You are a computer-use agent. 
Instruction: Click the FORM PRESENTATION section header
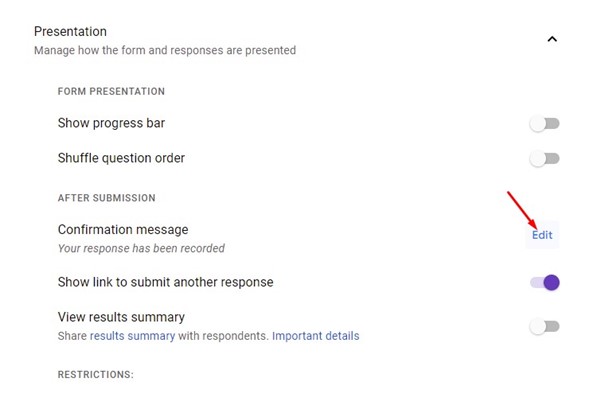click(111, 91)
